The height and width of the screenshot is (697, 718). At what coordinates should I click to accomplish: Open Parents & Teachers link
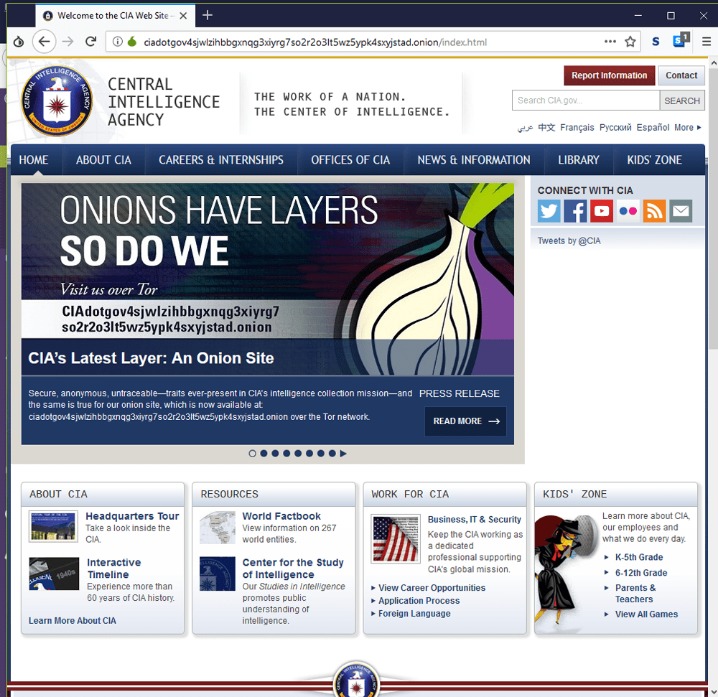click(636, 594)
